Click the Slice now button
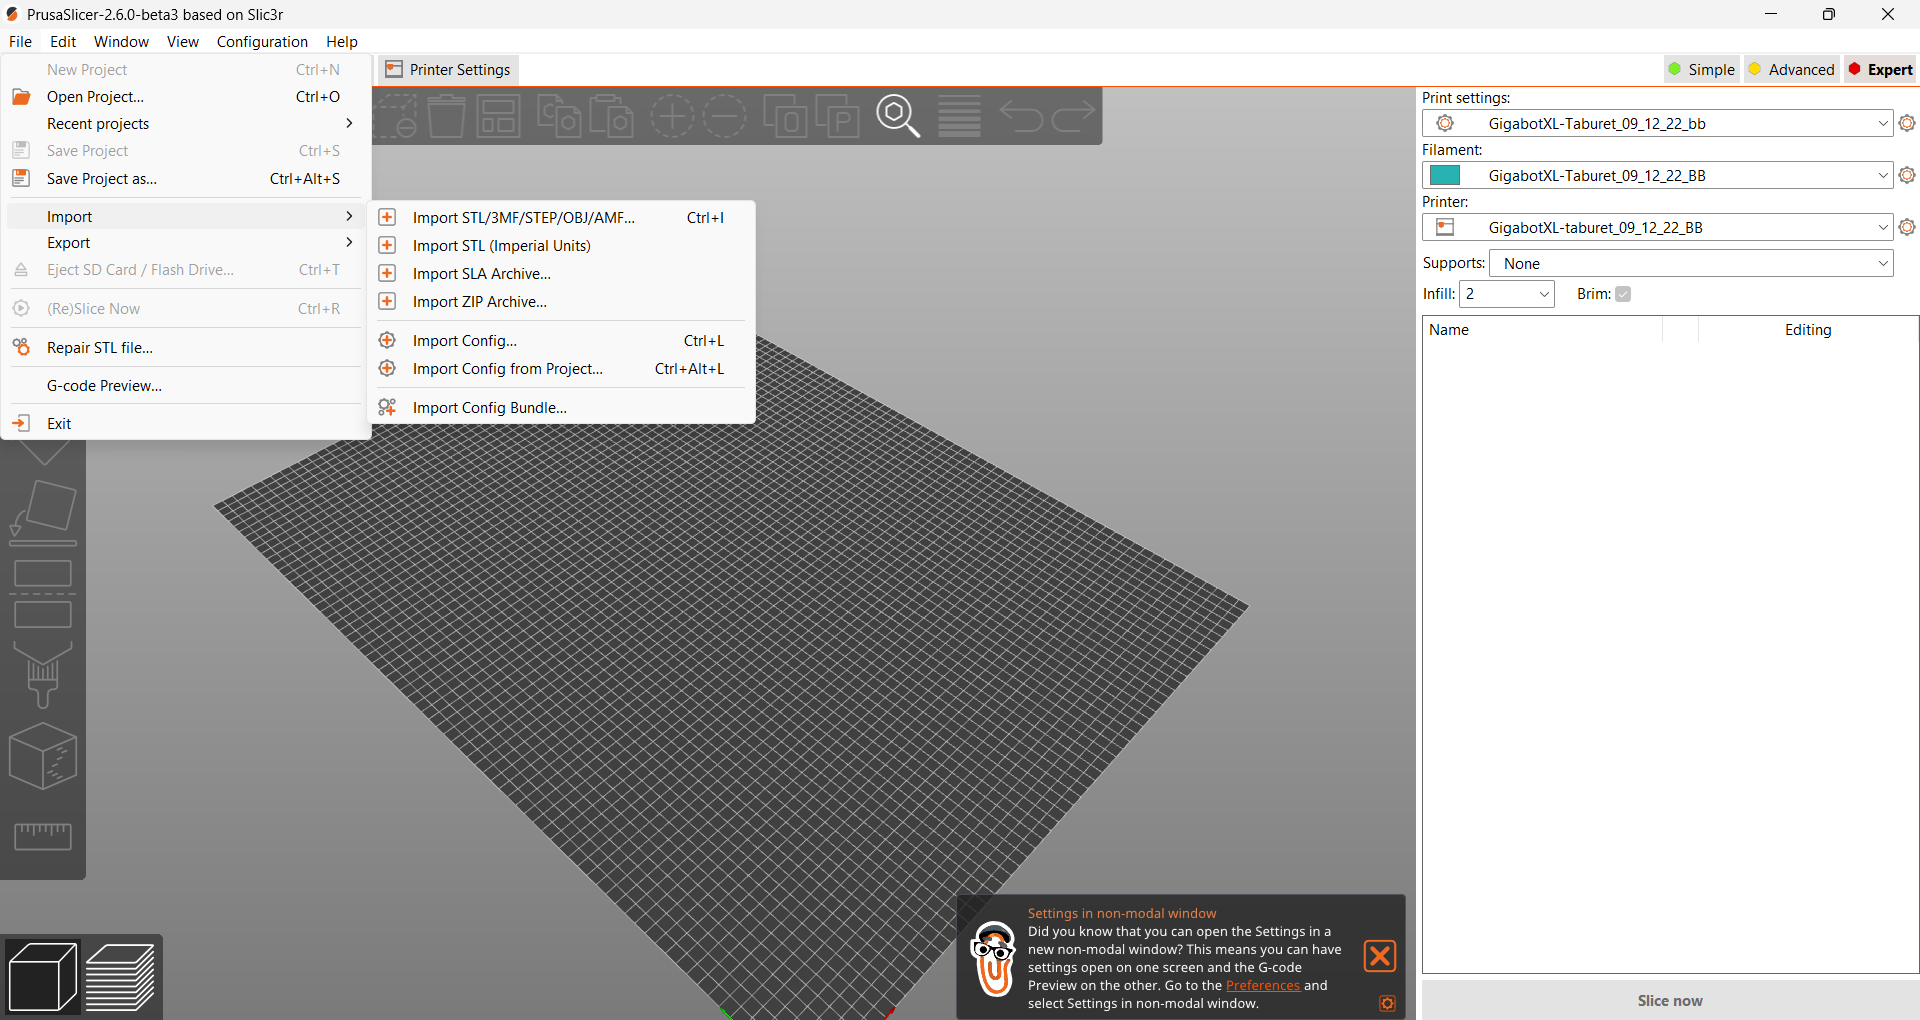 (1669, 1000)
